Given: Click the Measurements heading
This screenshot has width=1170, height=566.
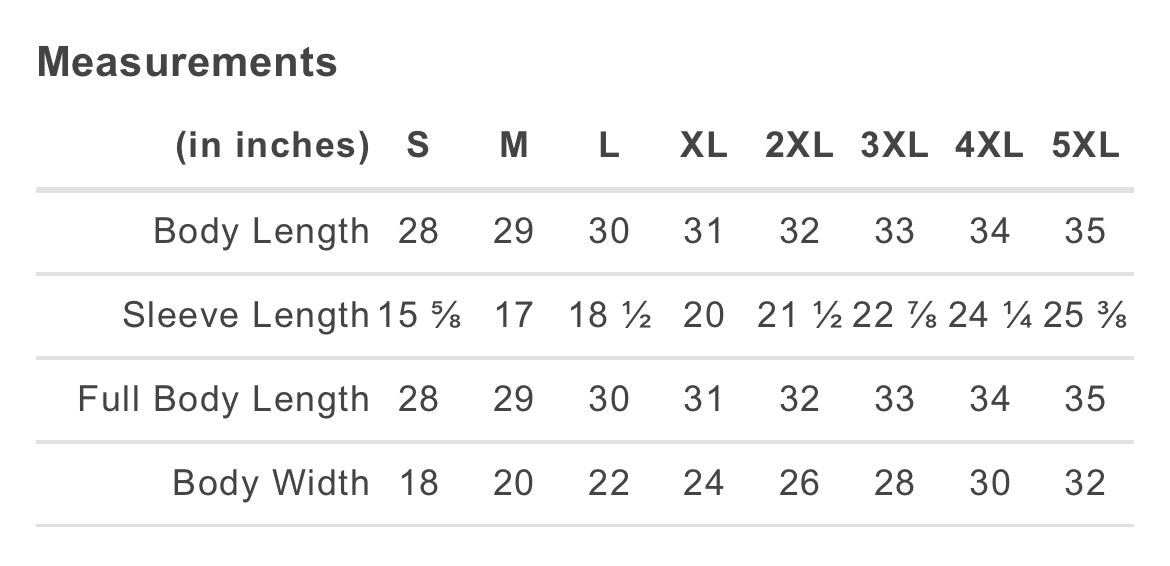Looking at the screenshot, I should click(187, 62).
